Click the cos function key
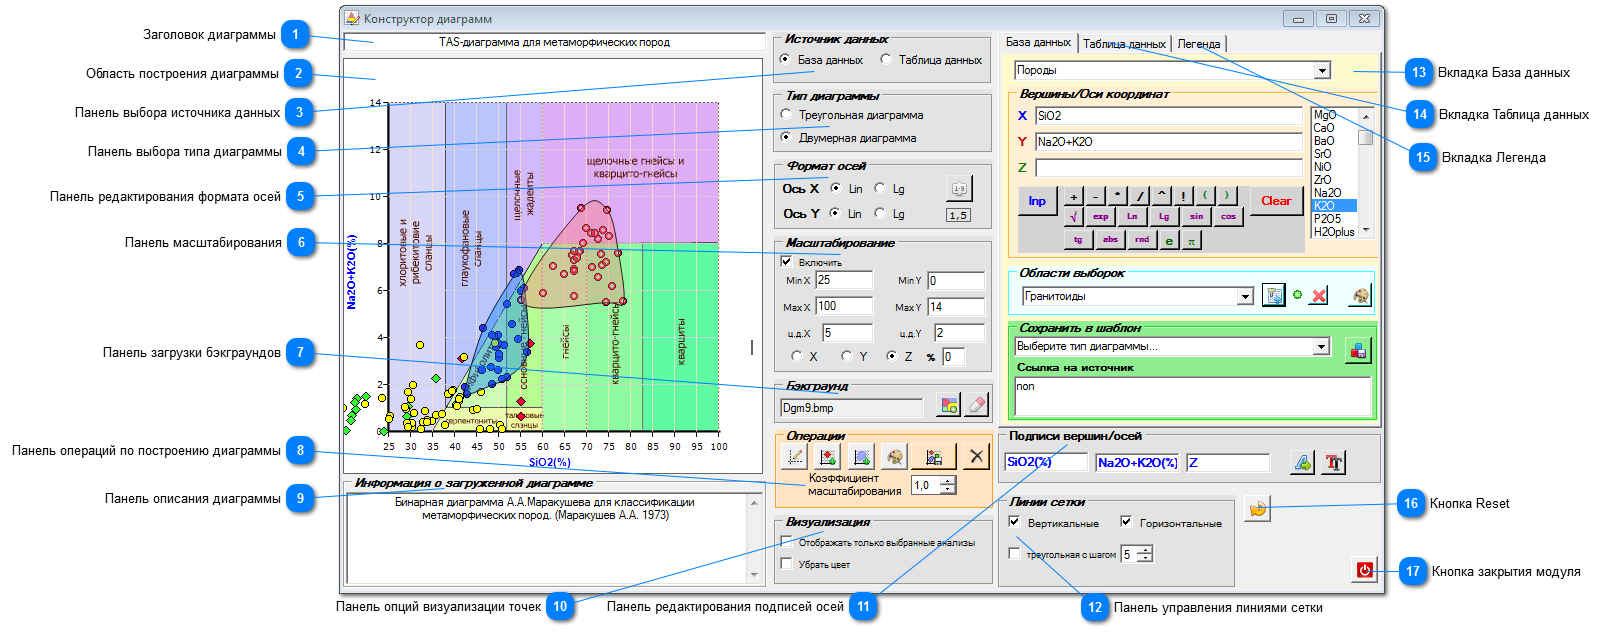 [1228, 216]
